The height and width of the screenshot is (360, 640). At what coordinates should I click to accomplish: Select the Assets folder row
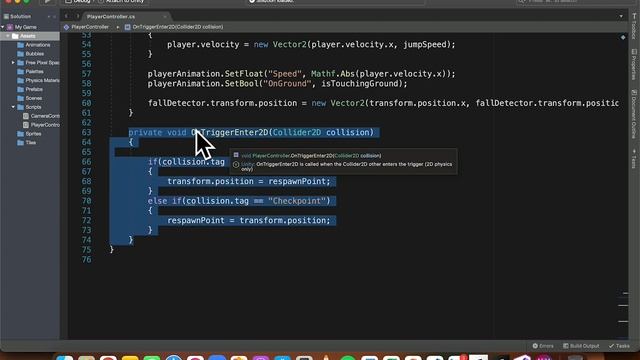pos(30,36)
